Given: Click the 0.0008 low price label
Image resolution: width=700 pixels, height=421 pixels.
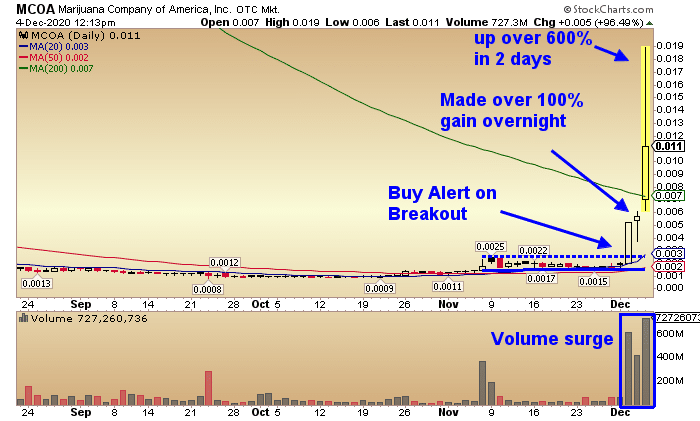Looking at the screenshot, I should tap(208, 289).
